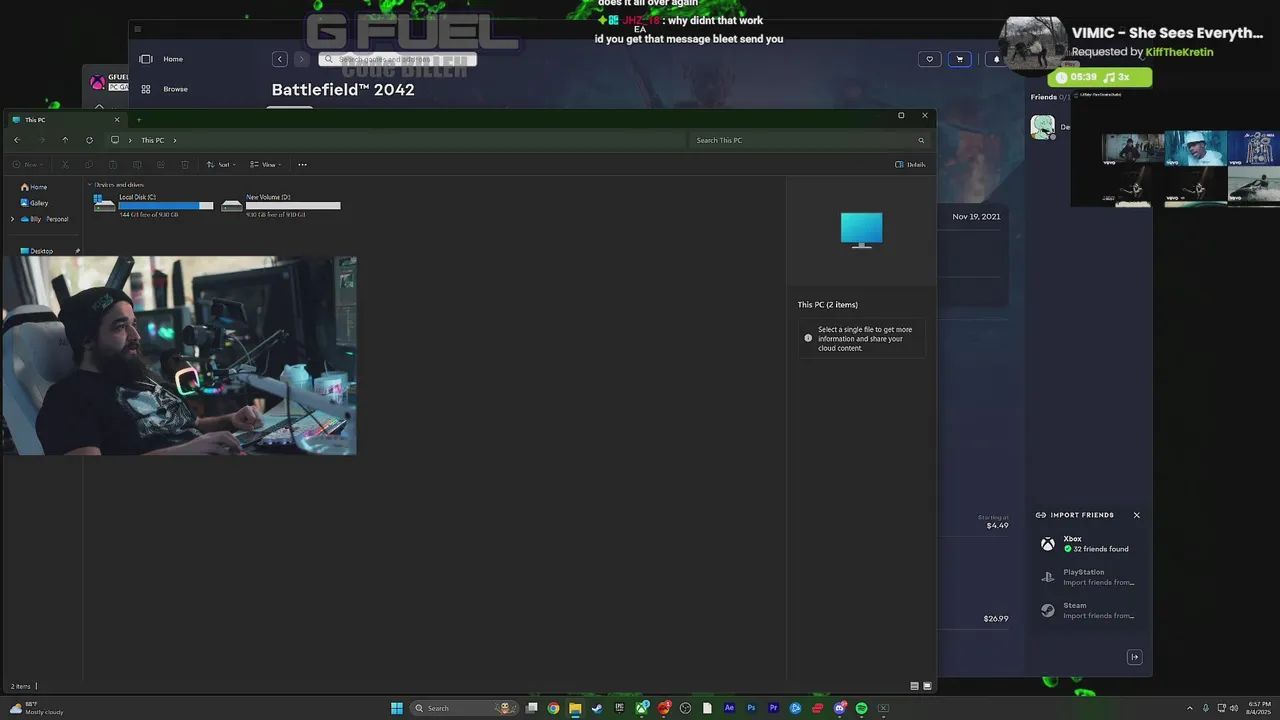Open After Effects from taskbar

pyautogui.click(x=729, y=708)
